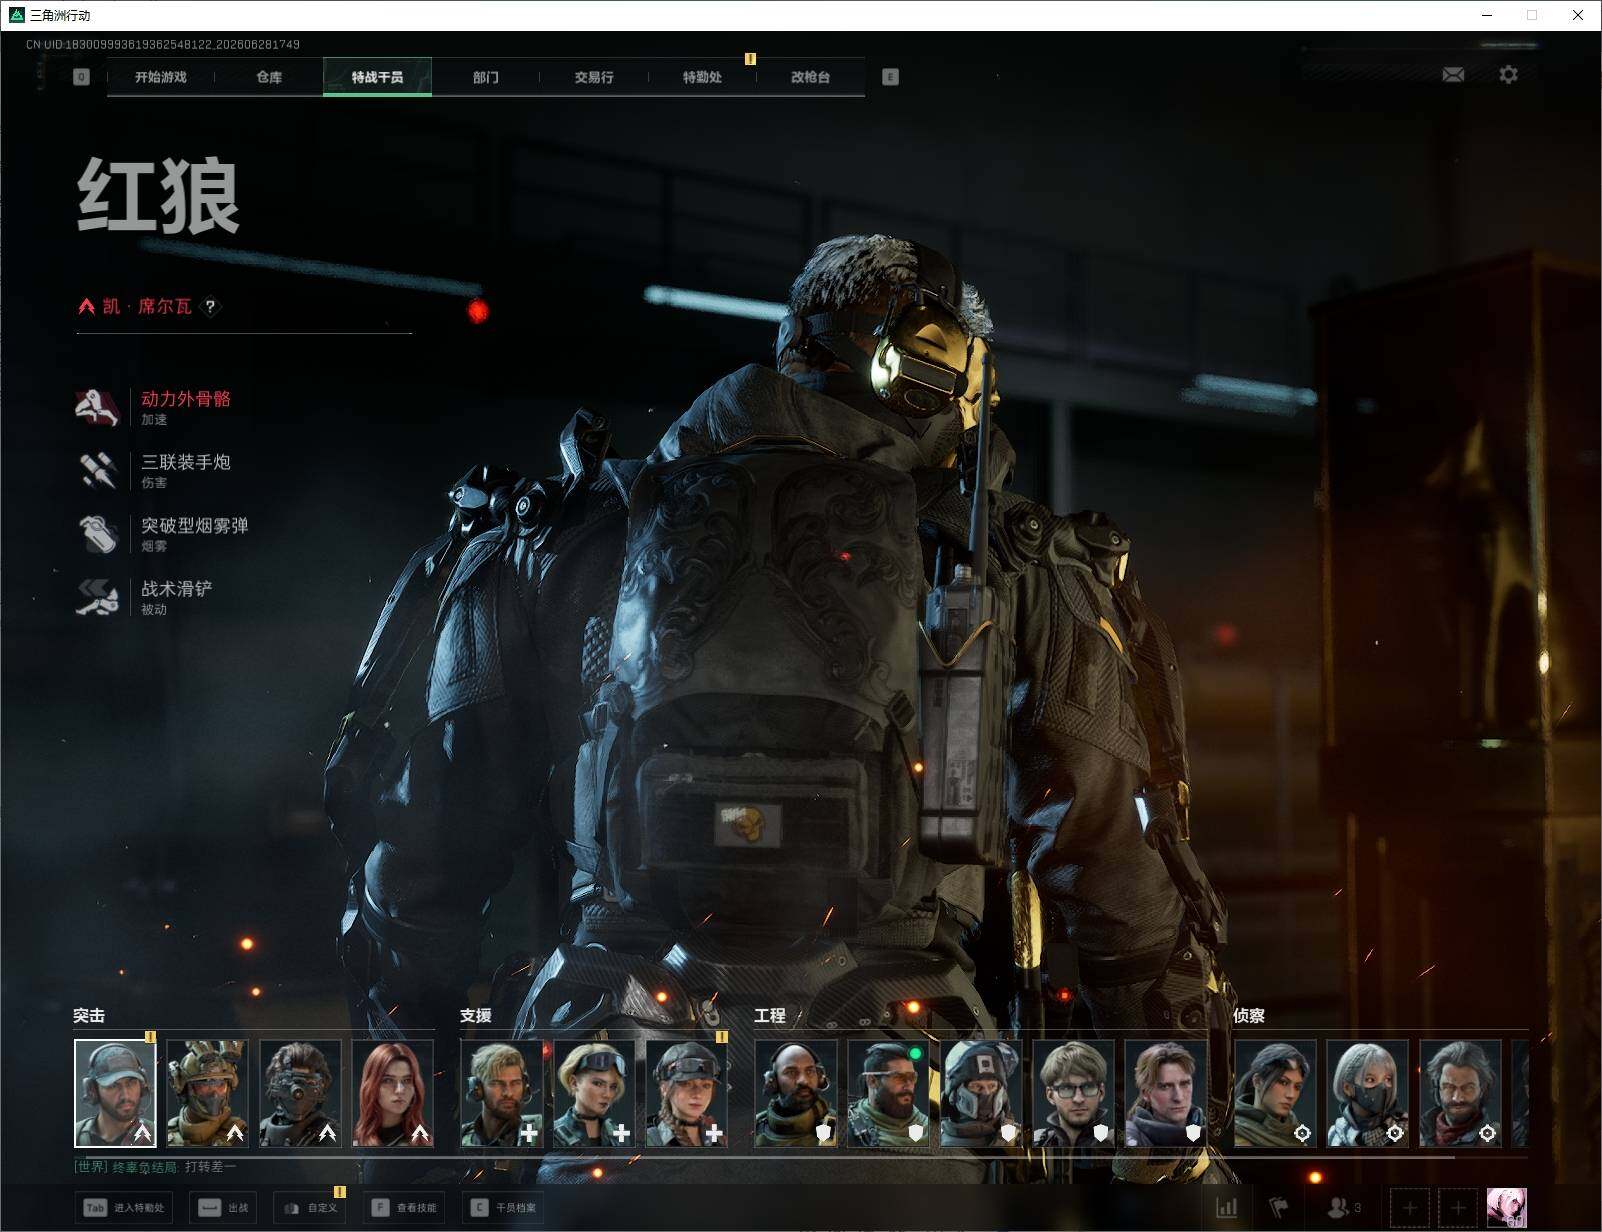Switch to the 部门 tab
The image size is (1602, 1232).
click(x=486, y=77)
